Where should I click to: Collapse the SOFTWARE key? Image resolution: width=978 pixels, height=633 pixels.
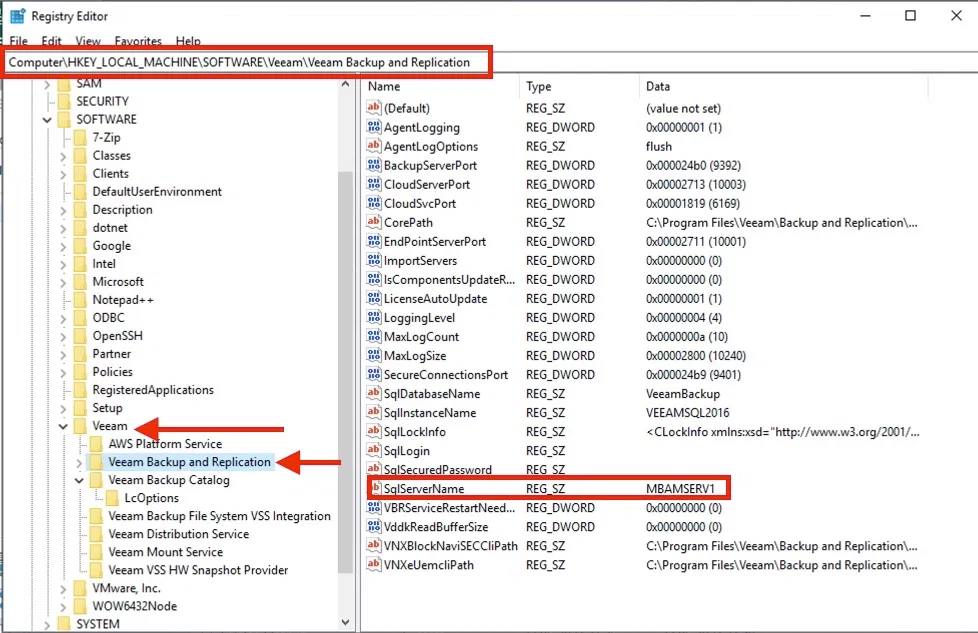(47, 119)
